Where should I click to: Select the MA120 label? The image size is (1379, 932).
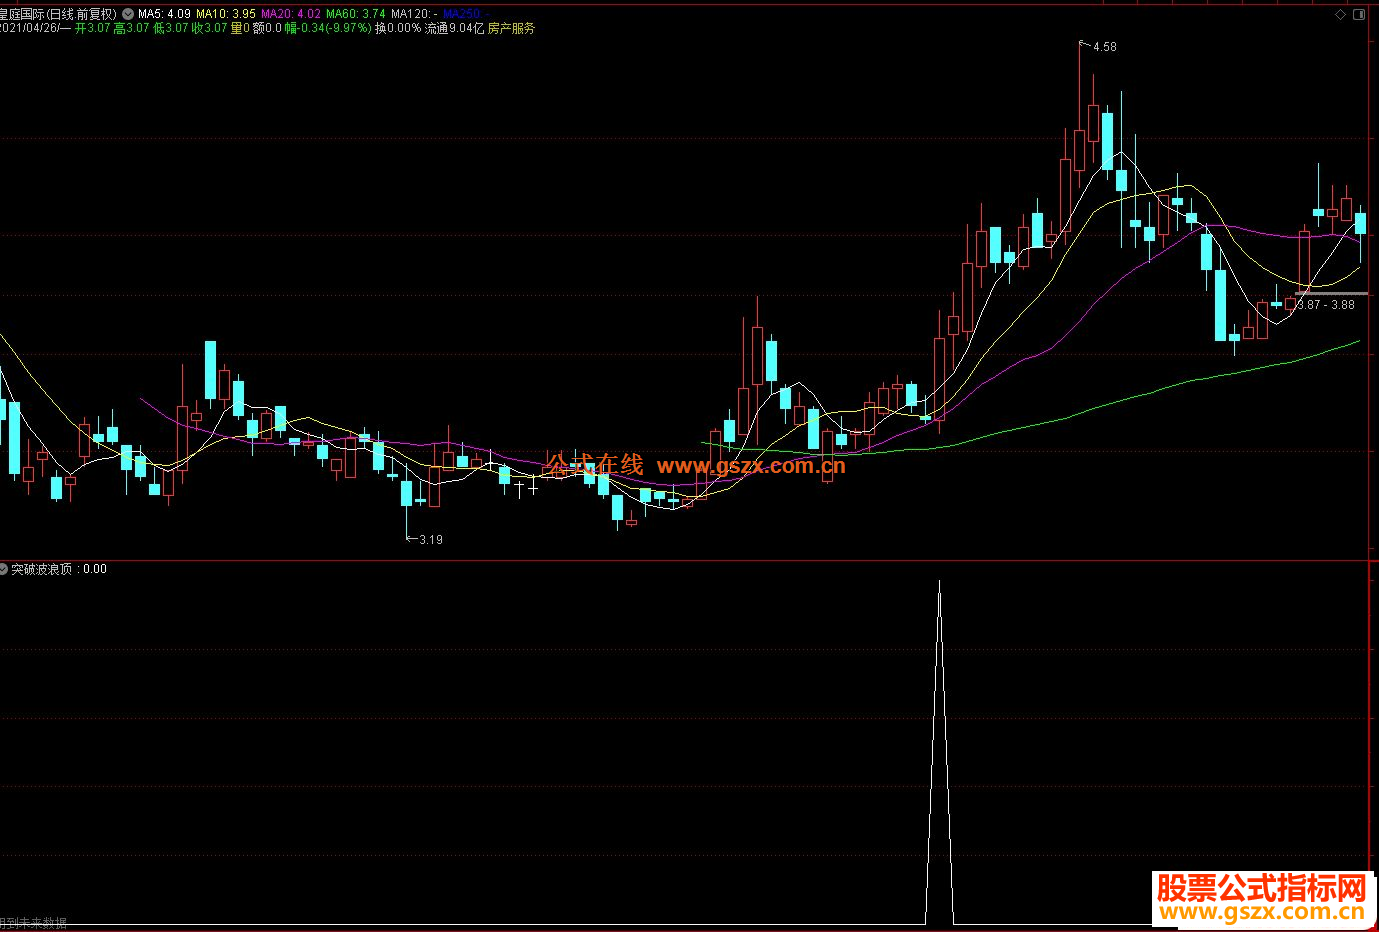tap(413, 15)
